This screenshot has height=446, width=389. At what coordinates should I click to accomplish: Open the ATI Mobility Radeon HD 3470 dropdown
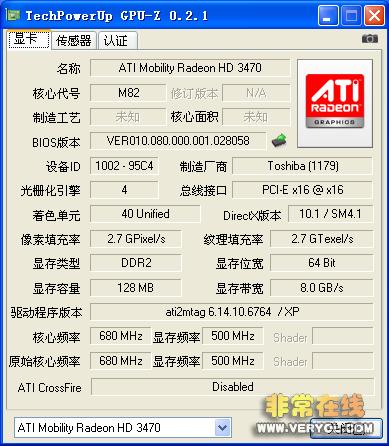pos(123,428)
